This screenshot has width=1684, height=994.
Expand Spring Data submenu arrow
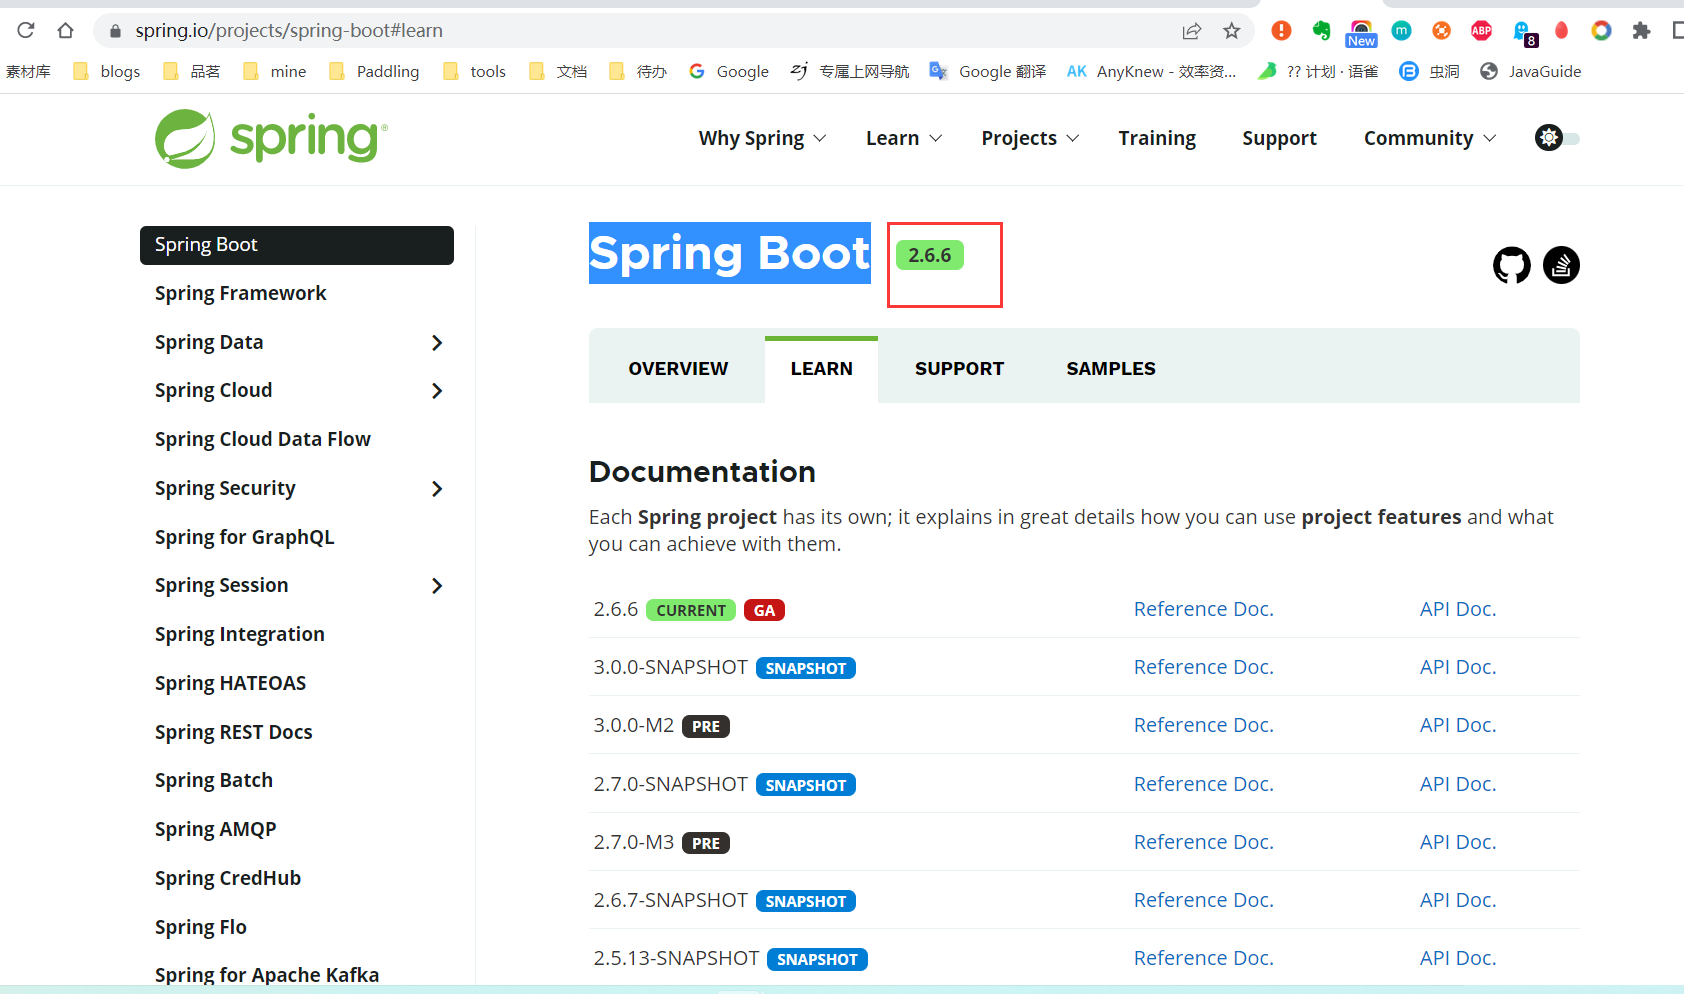click(x=437, y=343)
